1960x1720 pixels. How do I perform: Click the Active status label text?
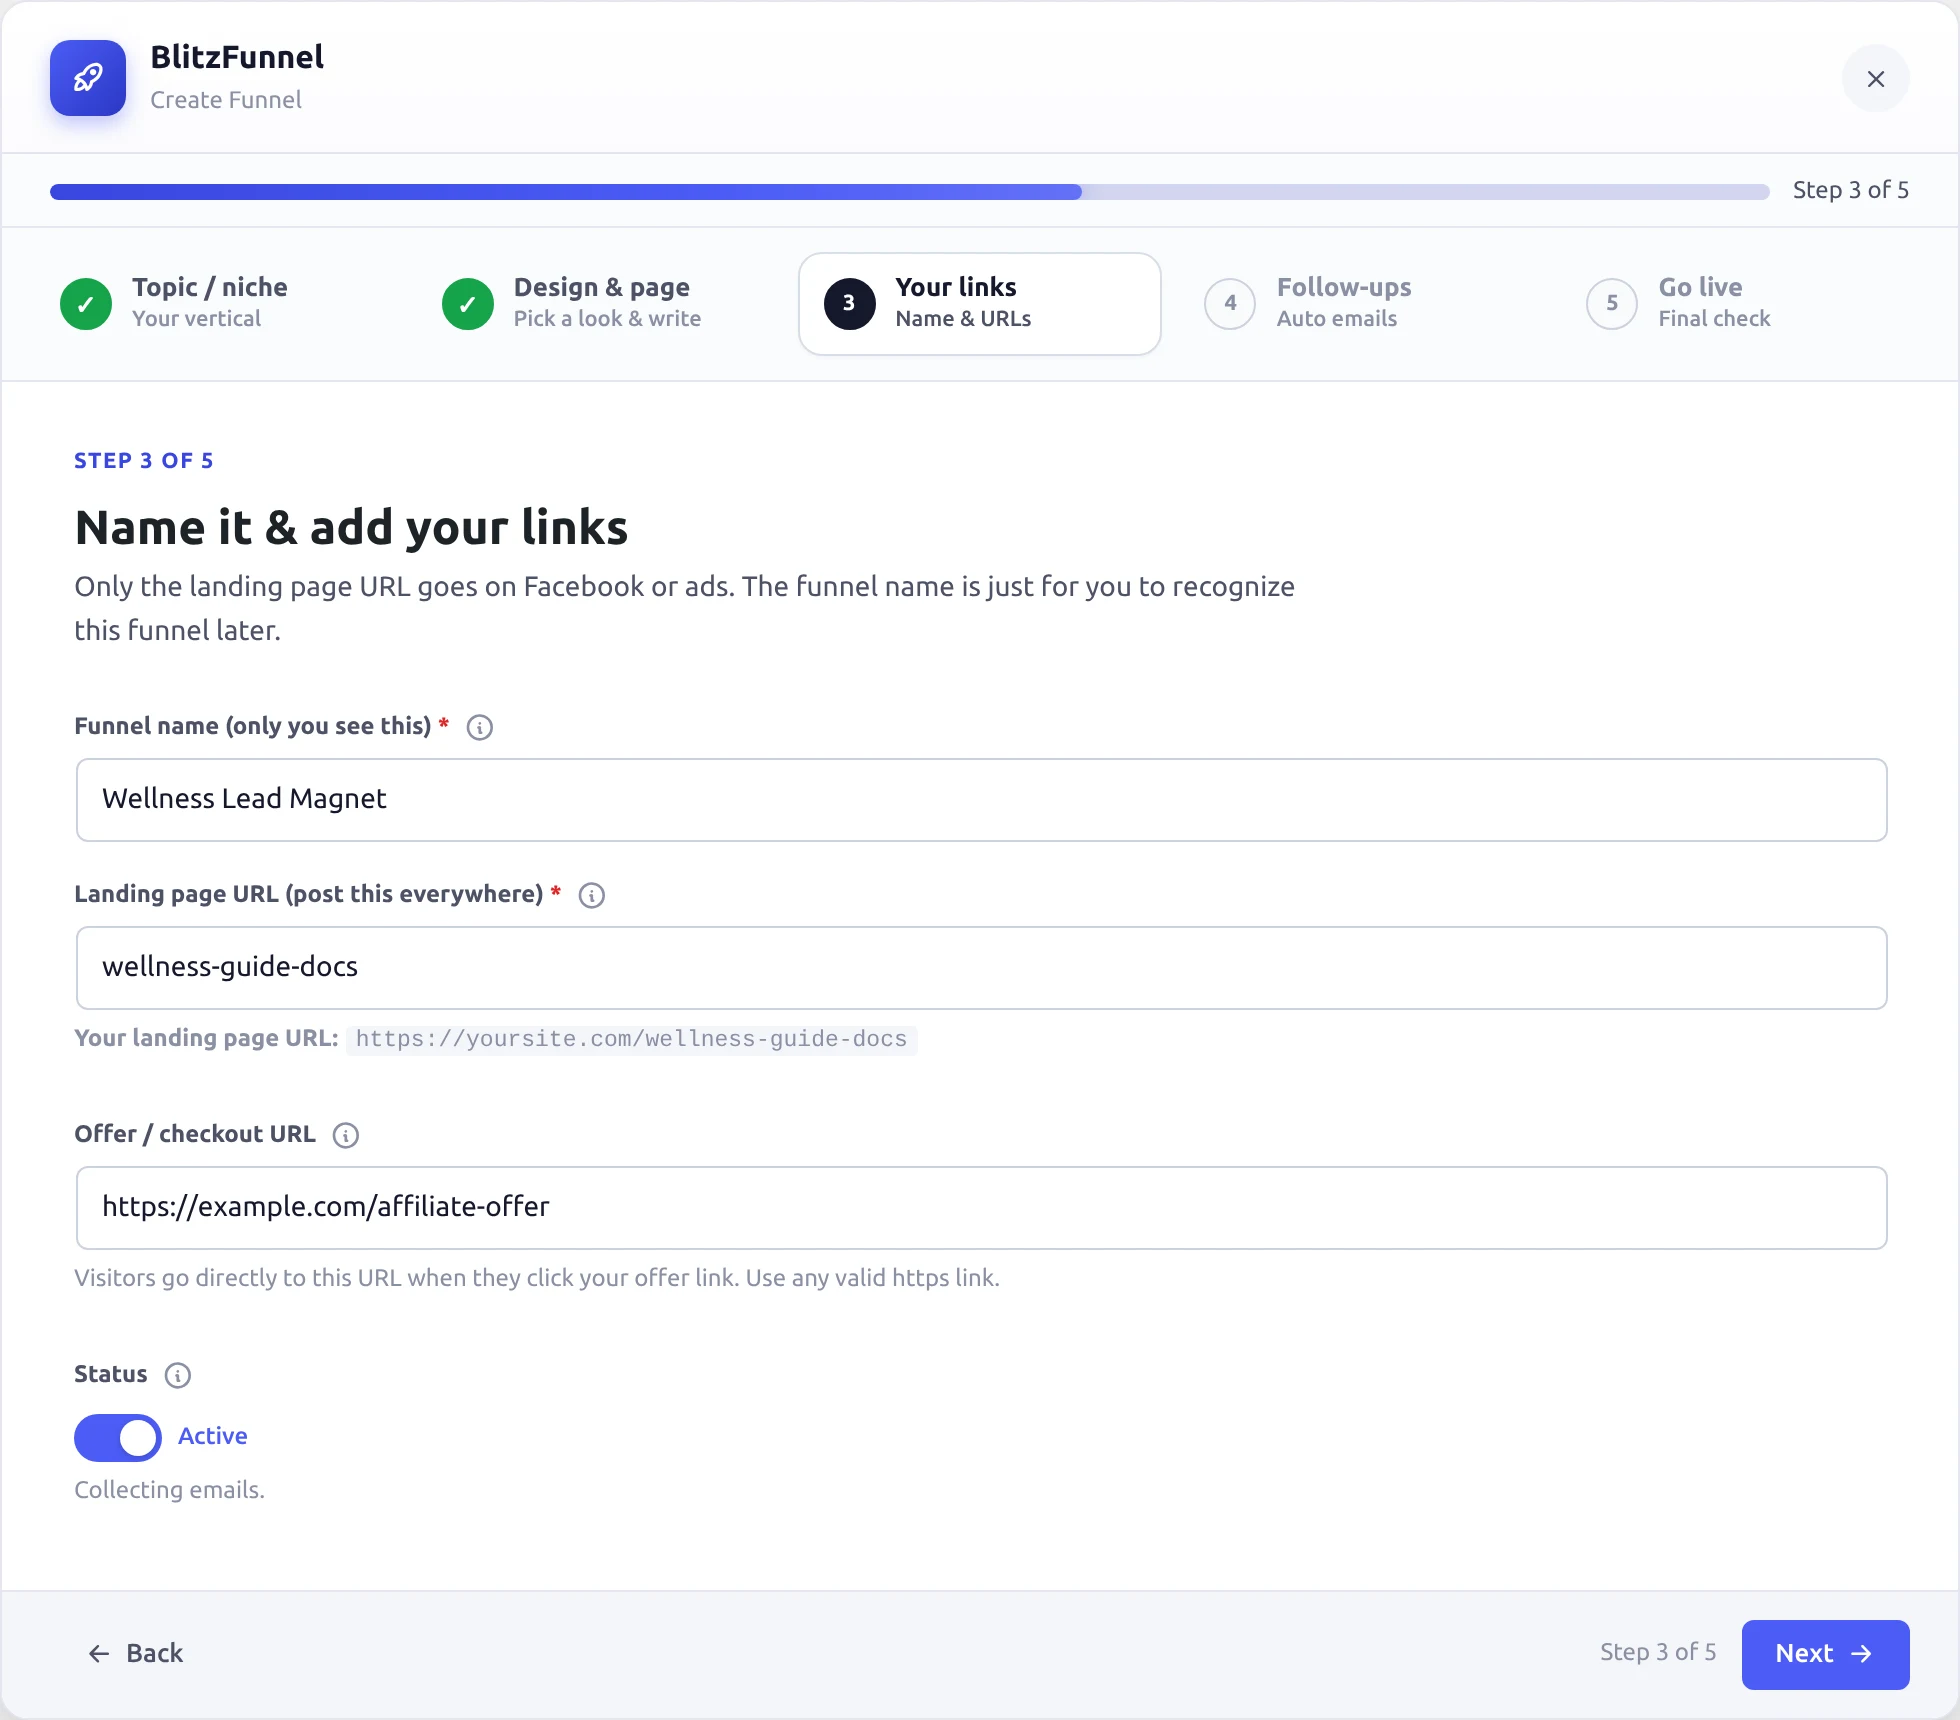212,1437
